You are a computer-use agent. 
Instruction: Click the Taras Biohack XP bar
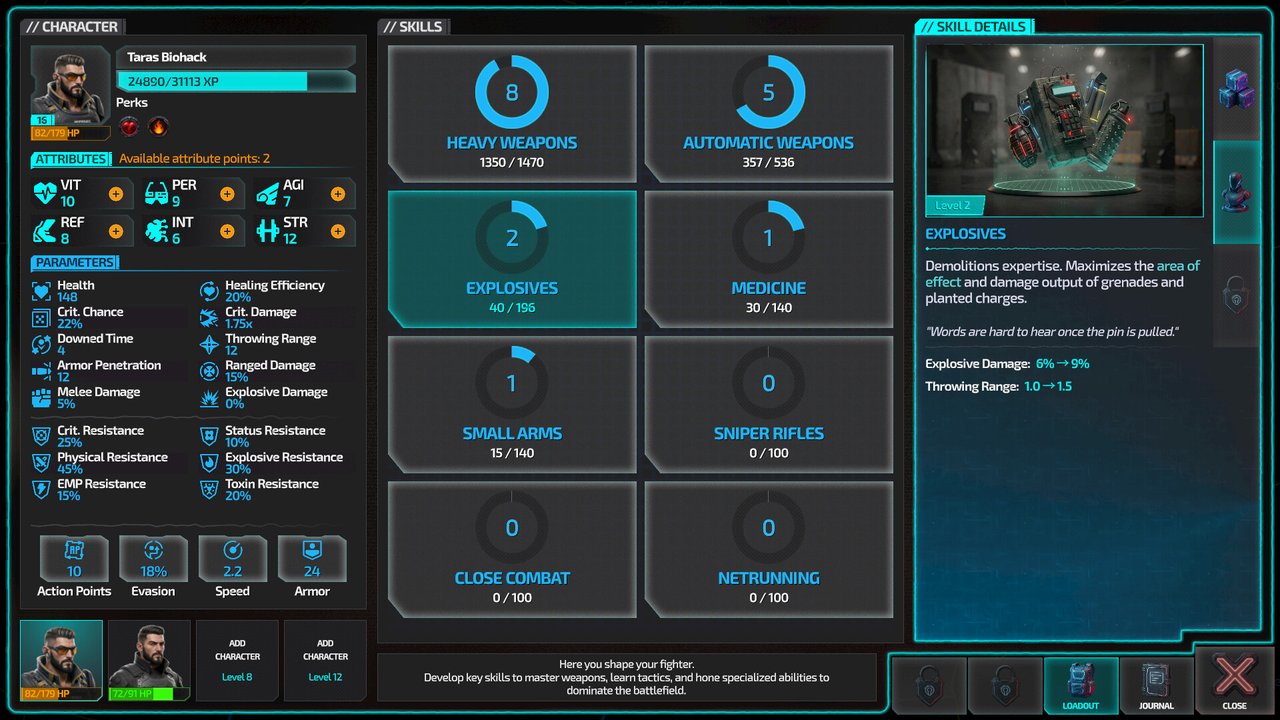[x=236, y=81]
